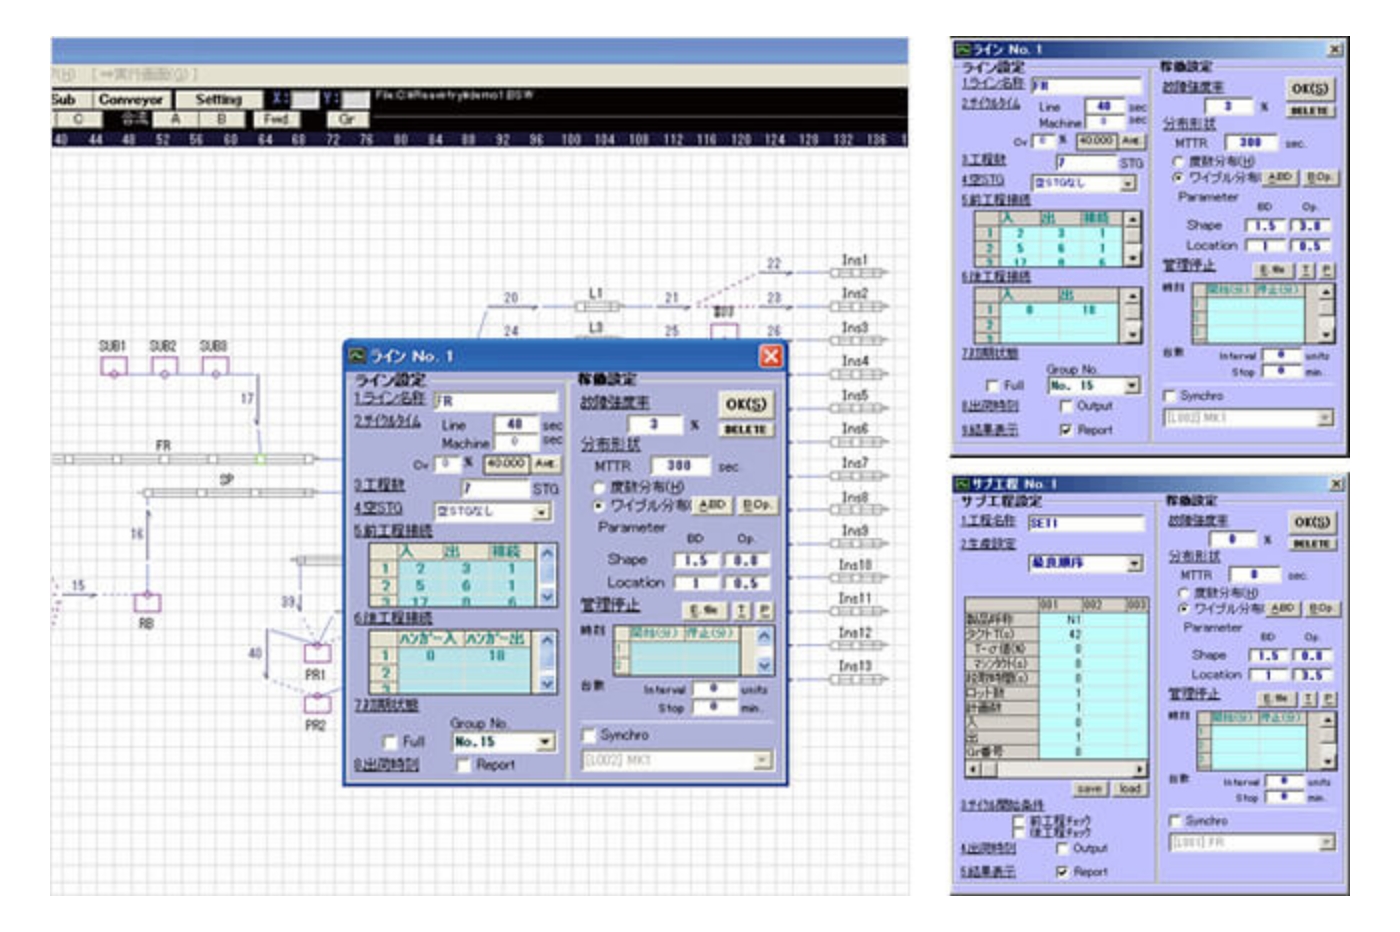
Task: Click the B button in main toolbar
Action: point(222,119)
